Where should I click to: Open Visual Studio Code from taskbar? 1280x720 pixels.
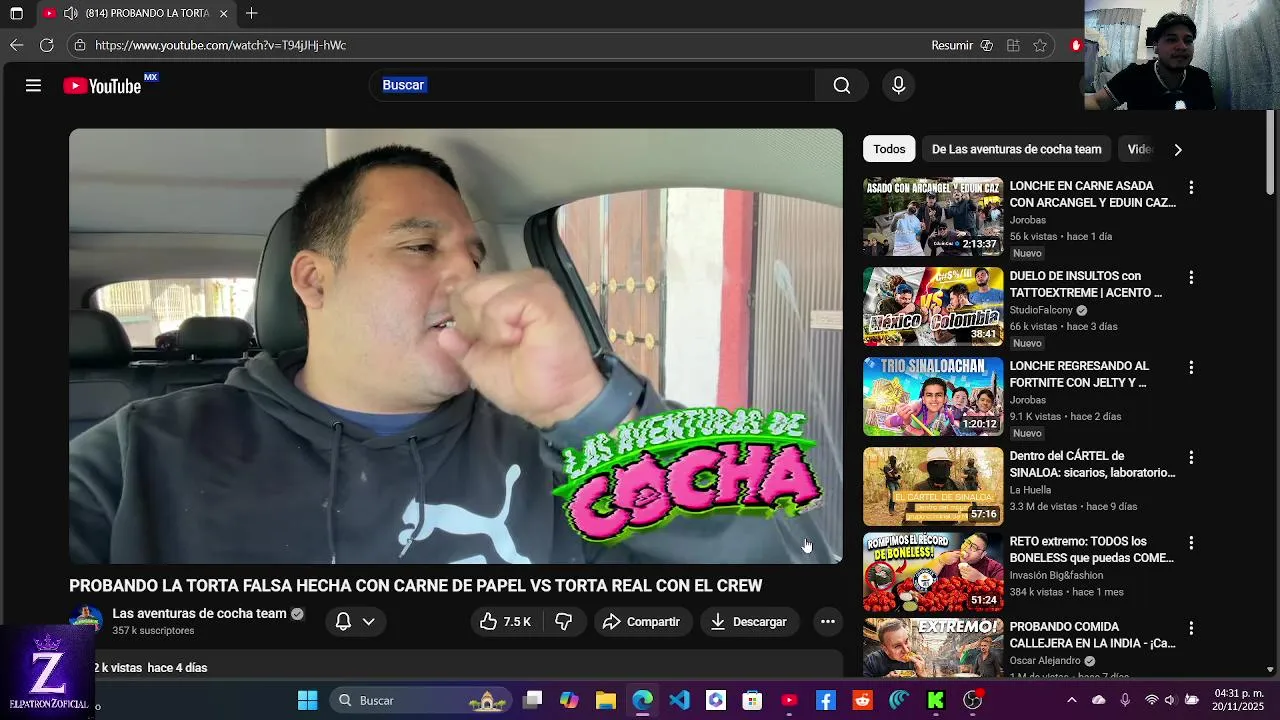pos(679,700)
